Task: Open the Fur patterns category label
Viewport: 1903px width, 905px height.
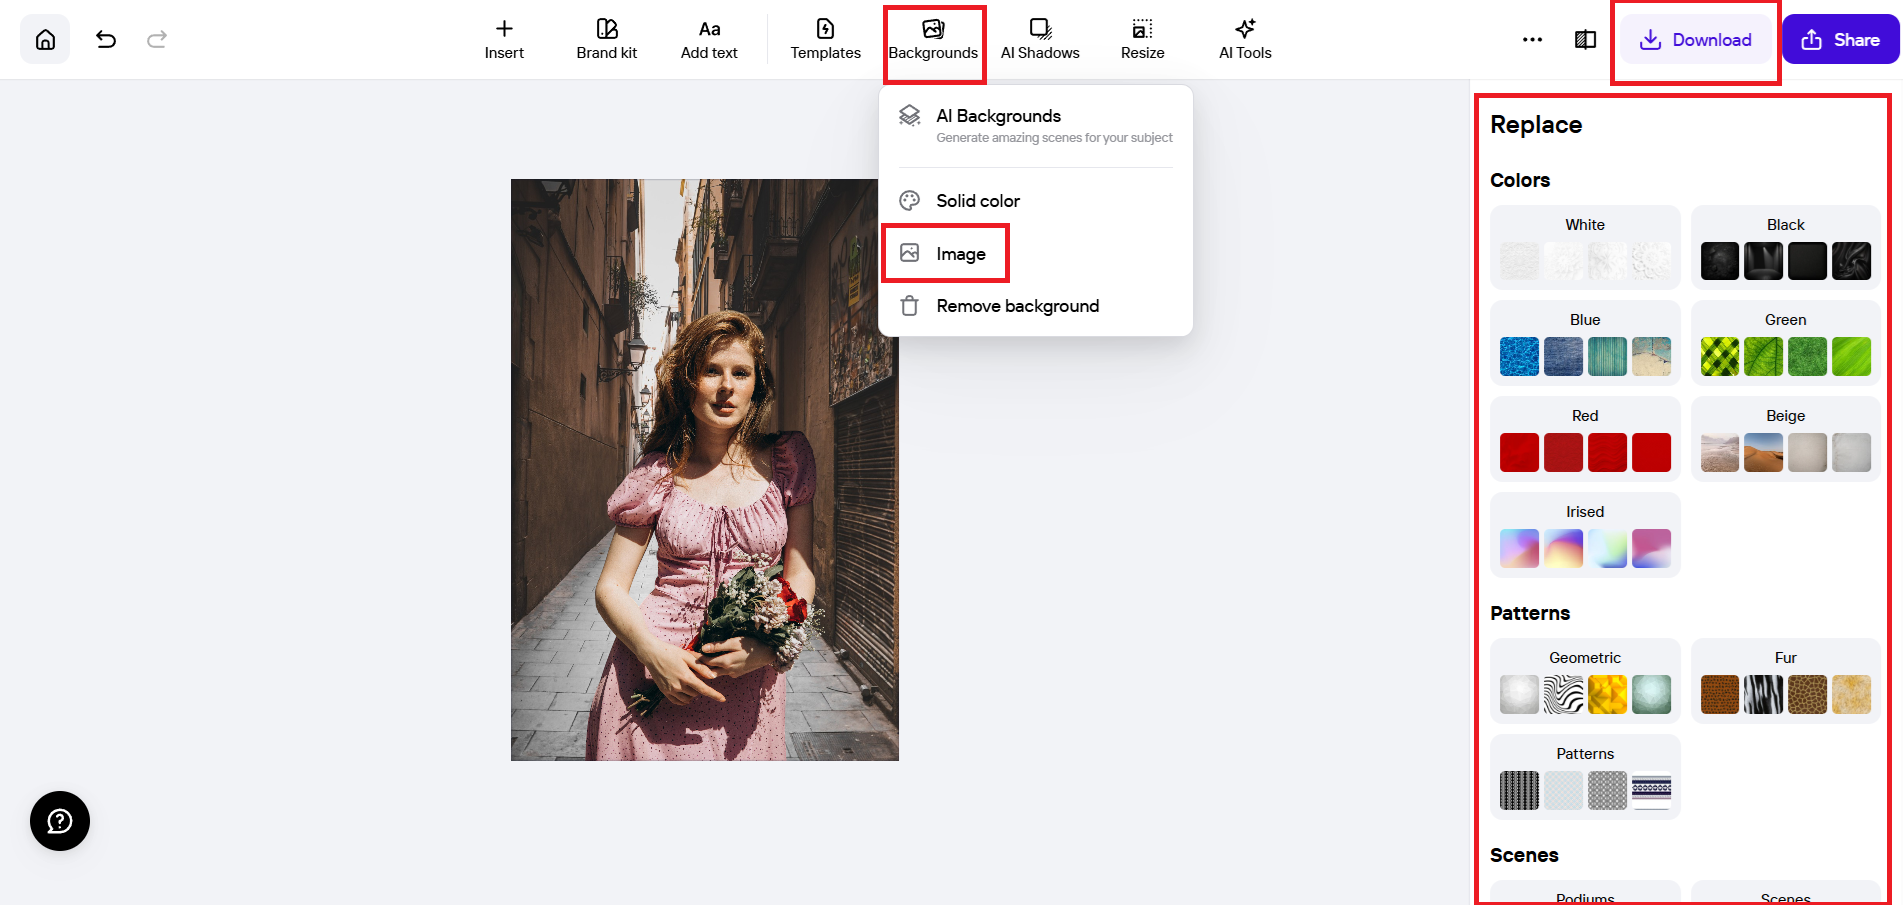Action: pos(1786,658)
